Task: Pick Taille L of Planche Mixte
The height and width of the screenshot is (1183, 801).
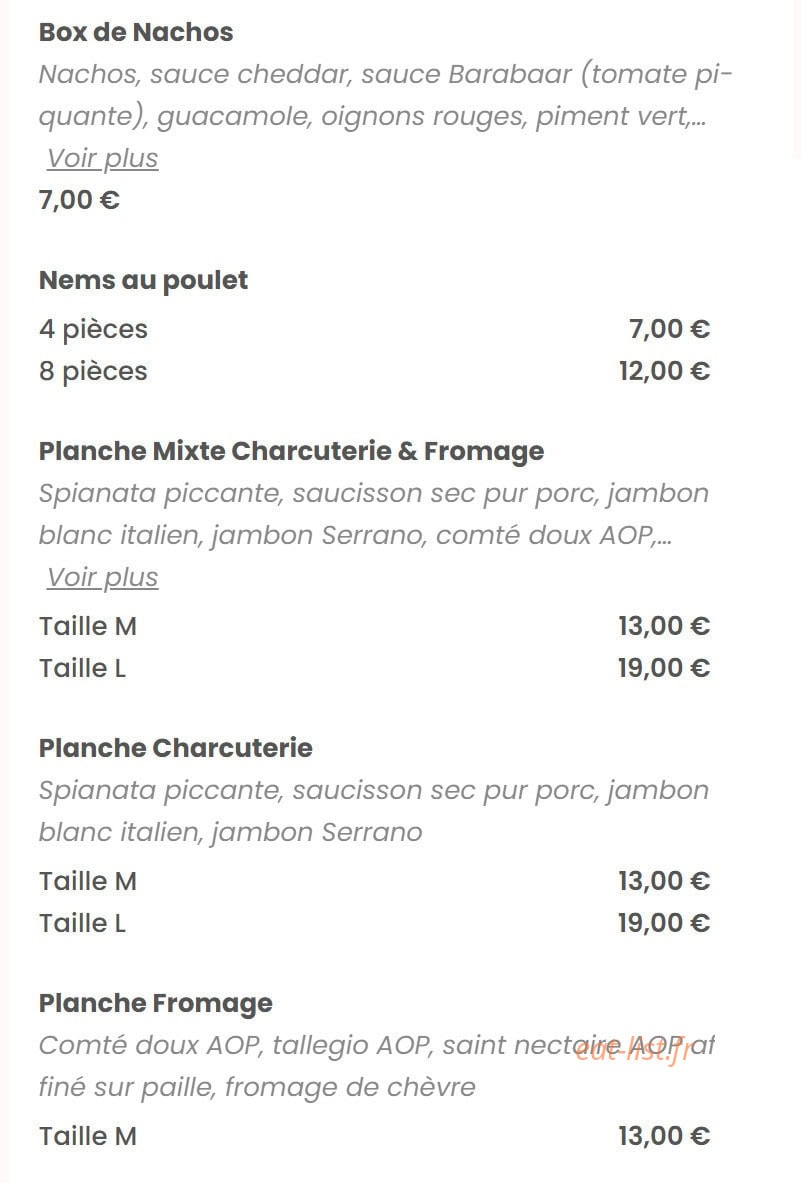Action: [374, 668]
